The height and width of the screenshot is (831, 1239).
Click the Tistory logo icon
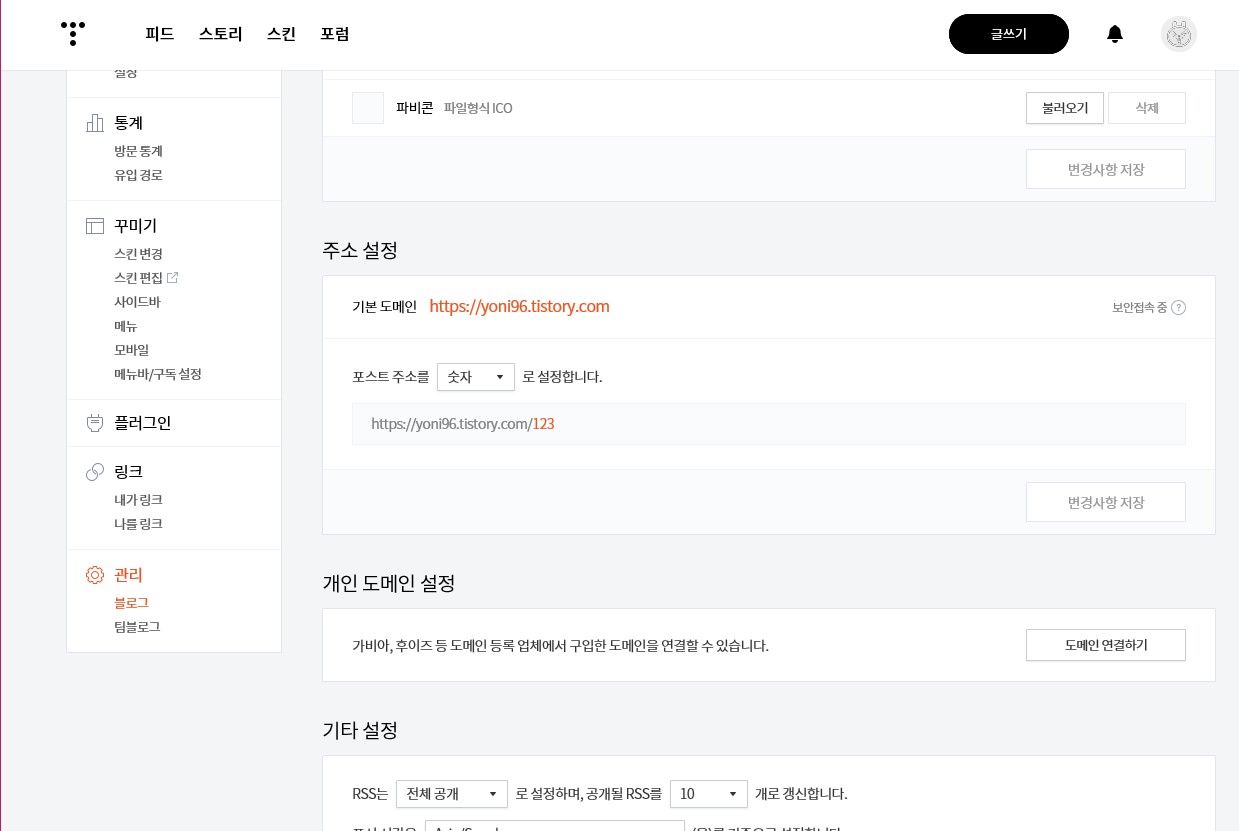[x=73, y=34]
